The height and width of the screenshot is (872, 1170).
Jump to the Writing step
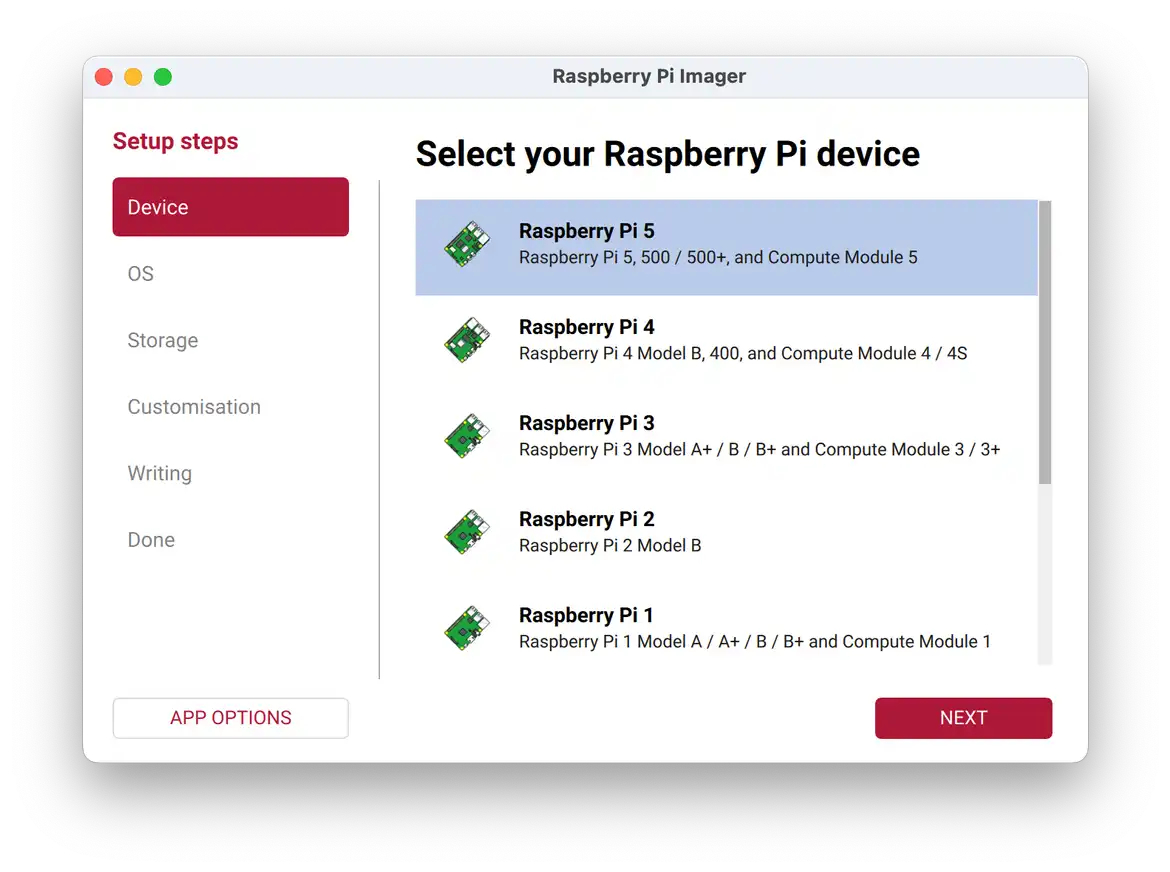coord(160,474)
